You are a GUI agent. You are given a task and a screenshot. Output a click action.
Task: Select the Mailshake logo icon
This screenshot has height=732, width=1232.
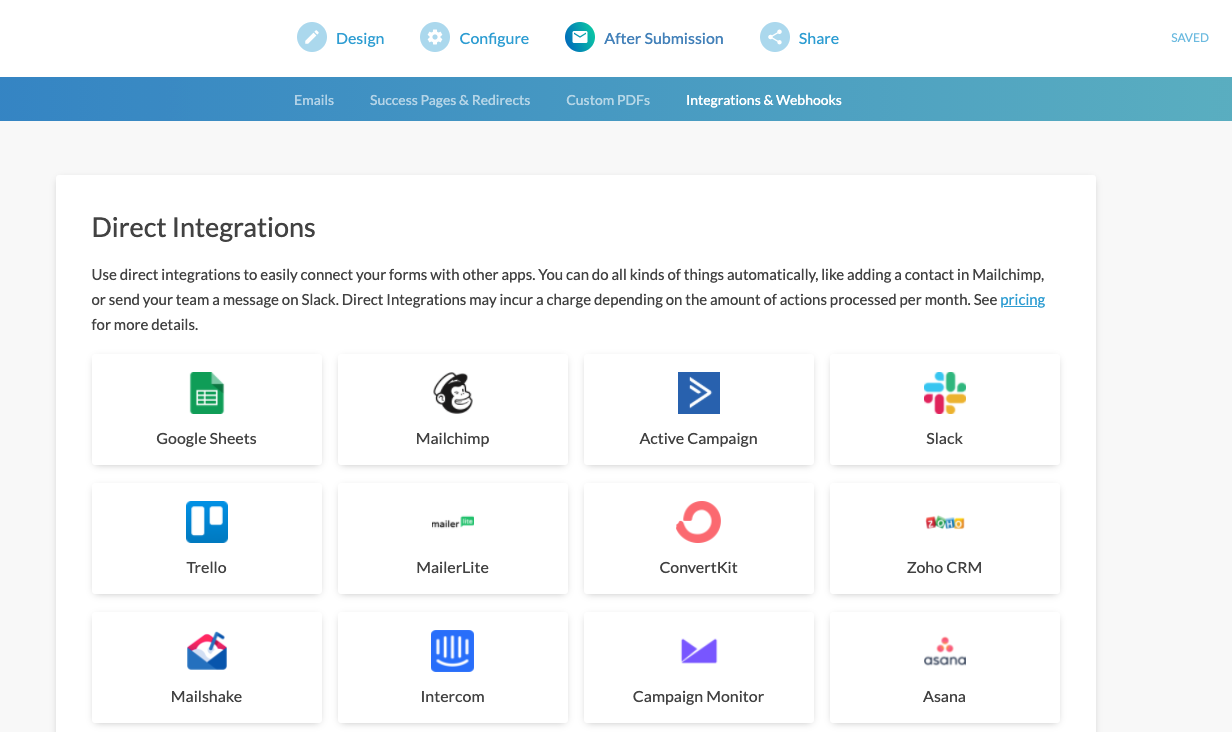(207, 651)
